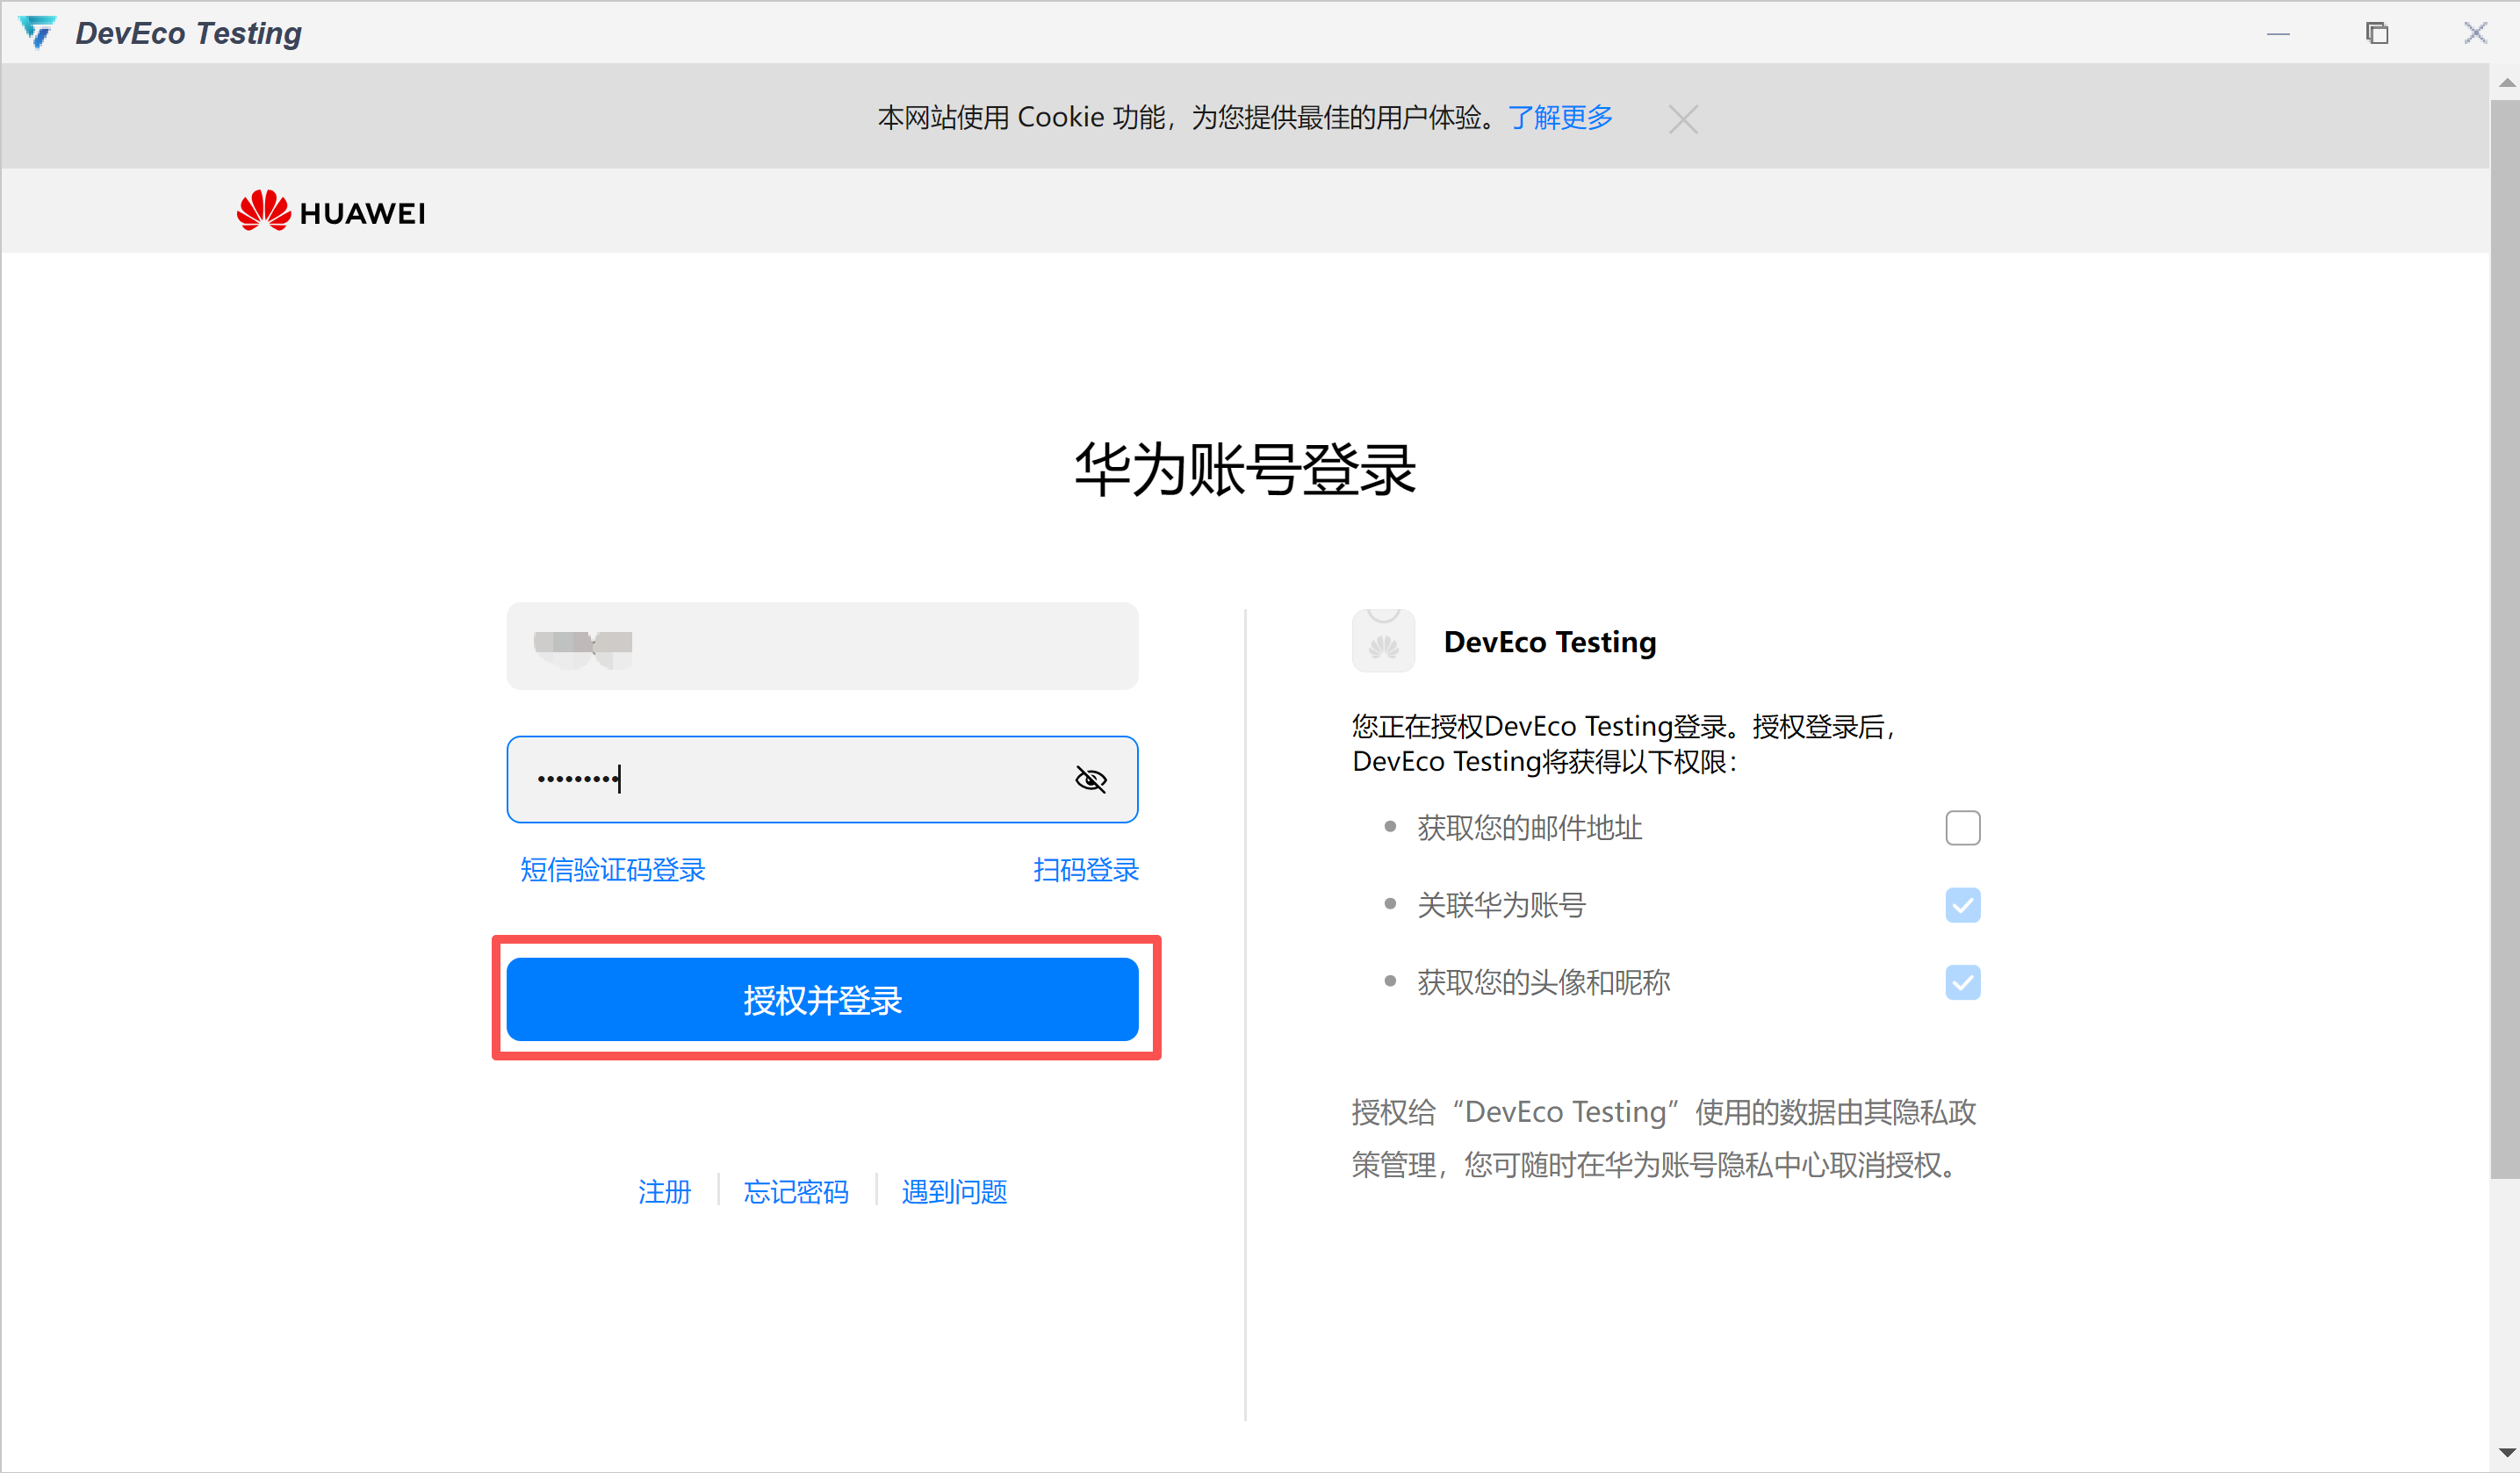Switch to 扫码登录 QR login
Image resolution: width=2520 pixels, height=1473 pixels.
1086,869
